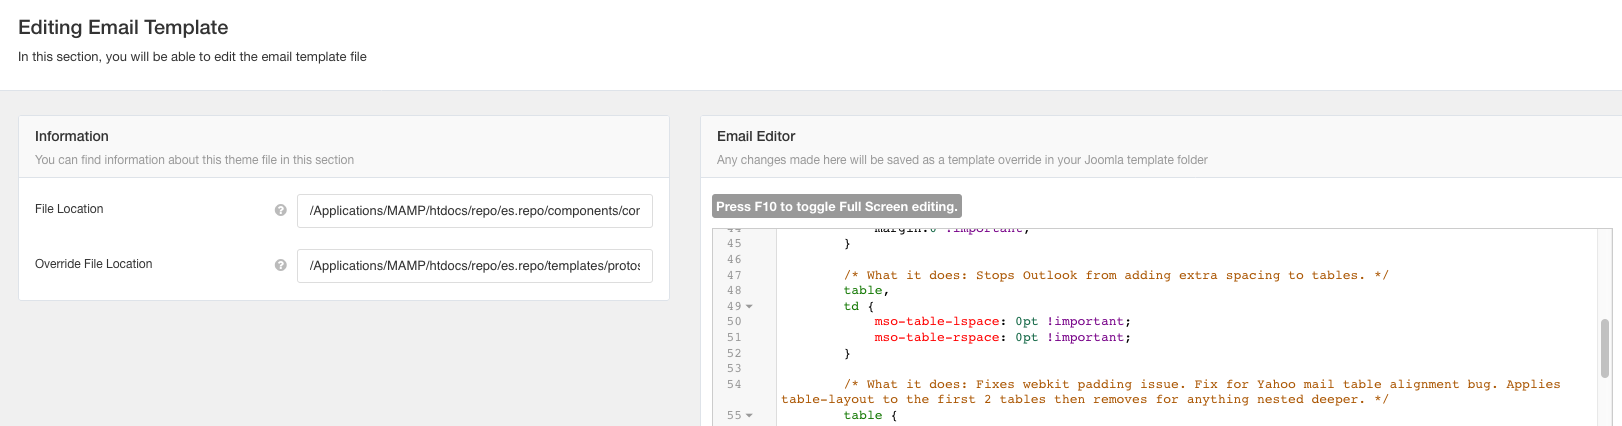1622x426 pixels.
Task: Collapse the code fold arrow at line 49
Action: (749, 307)
